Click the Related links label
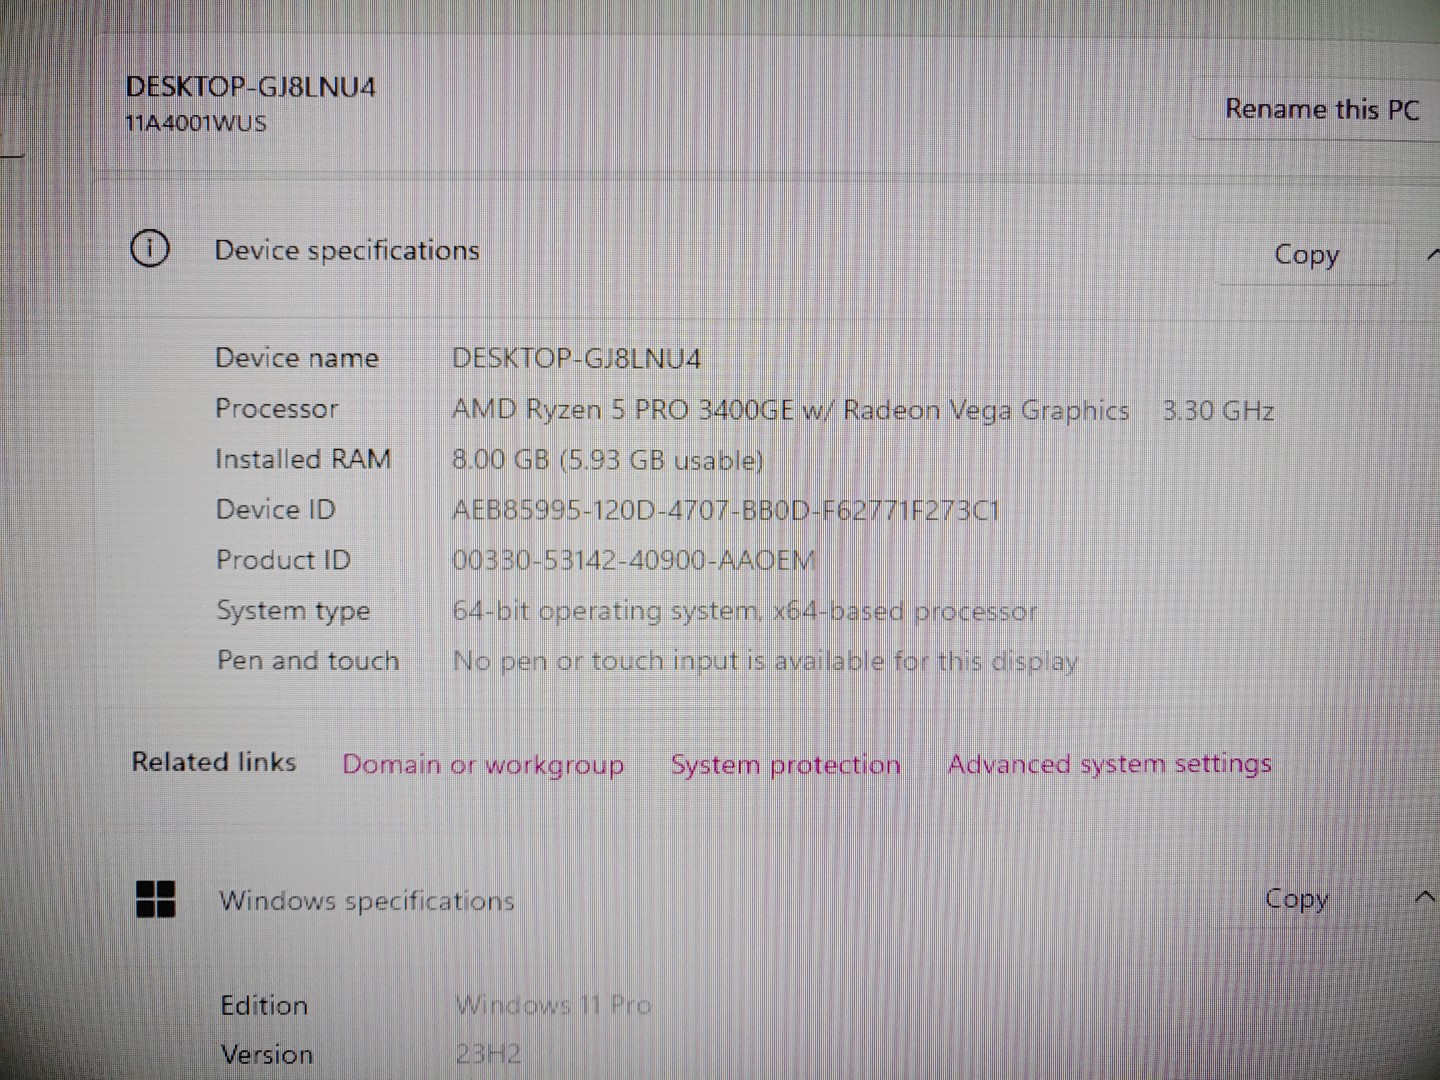1440x1080 pixels. (x=214, y=762)
